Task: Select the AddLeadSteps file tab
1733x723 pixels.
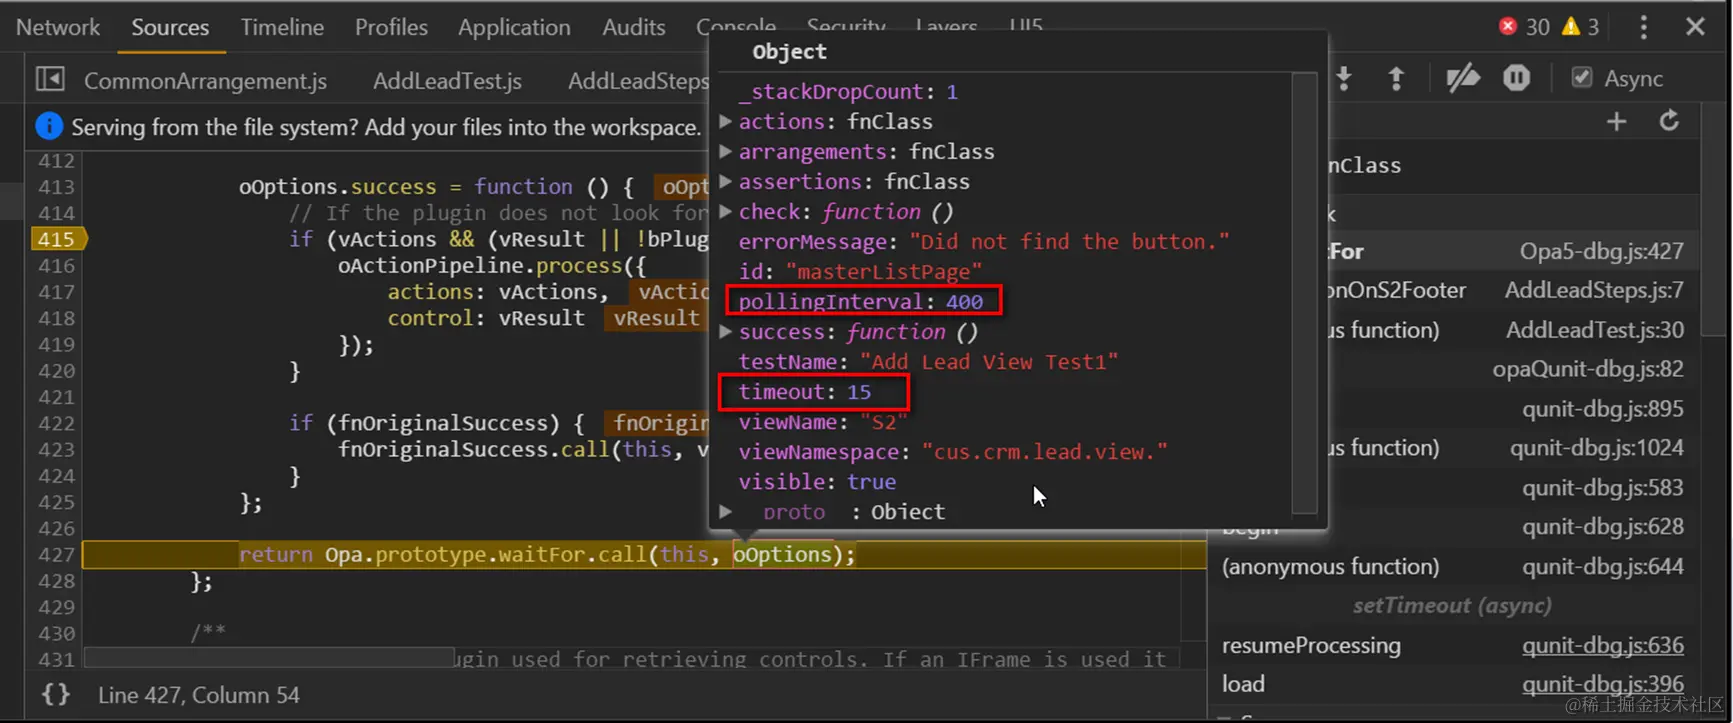Action: pos(638,81)
